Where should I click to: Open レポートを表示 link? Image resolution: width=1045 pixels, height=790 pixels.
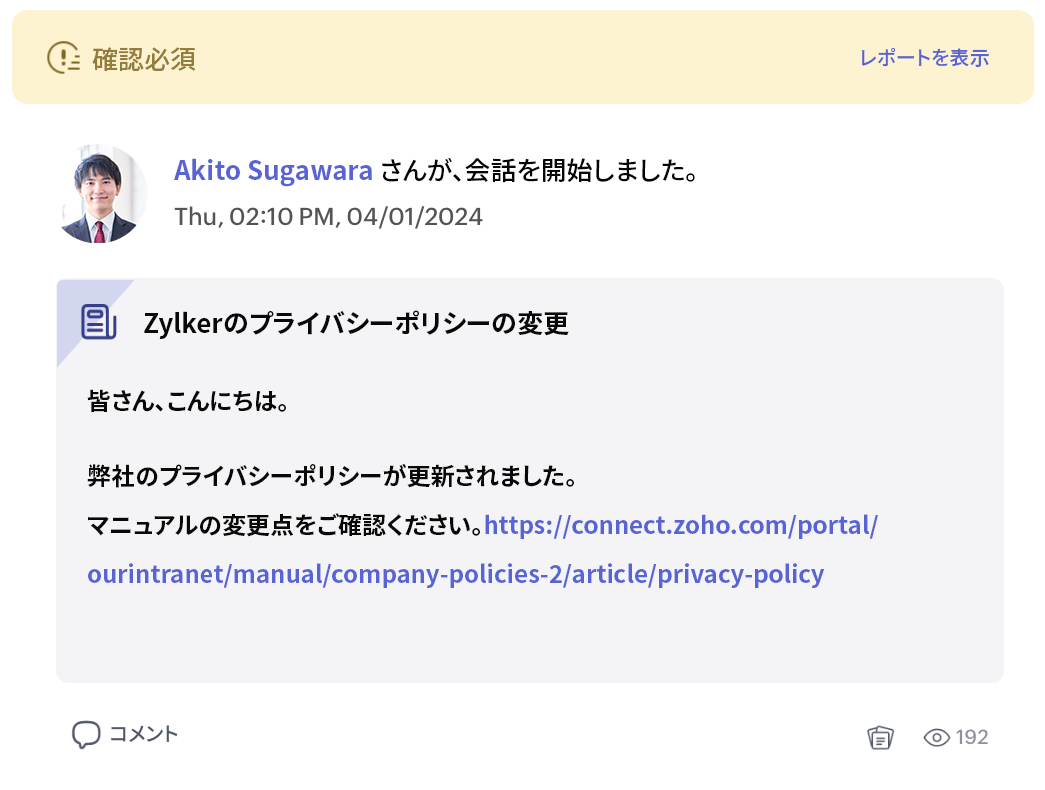click(923, 58)
